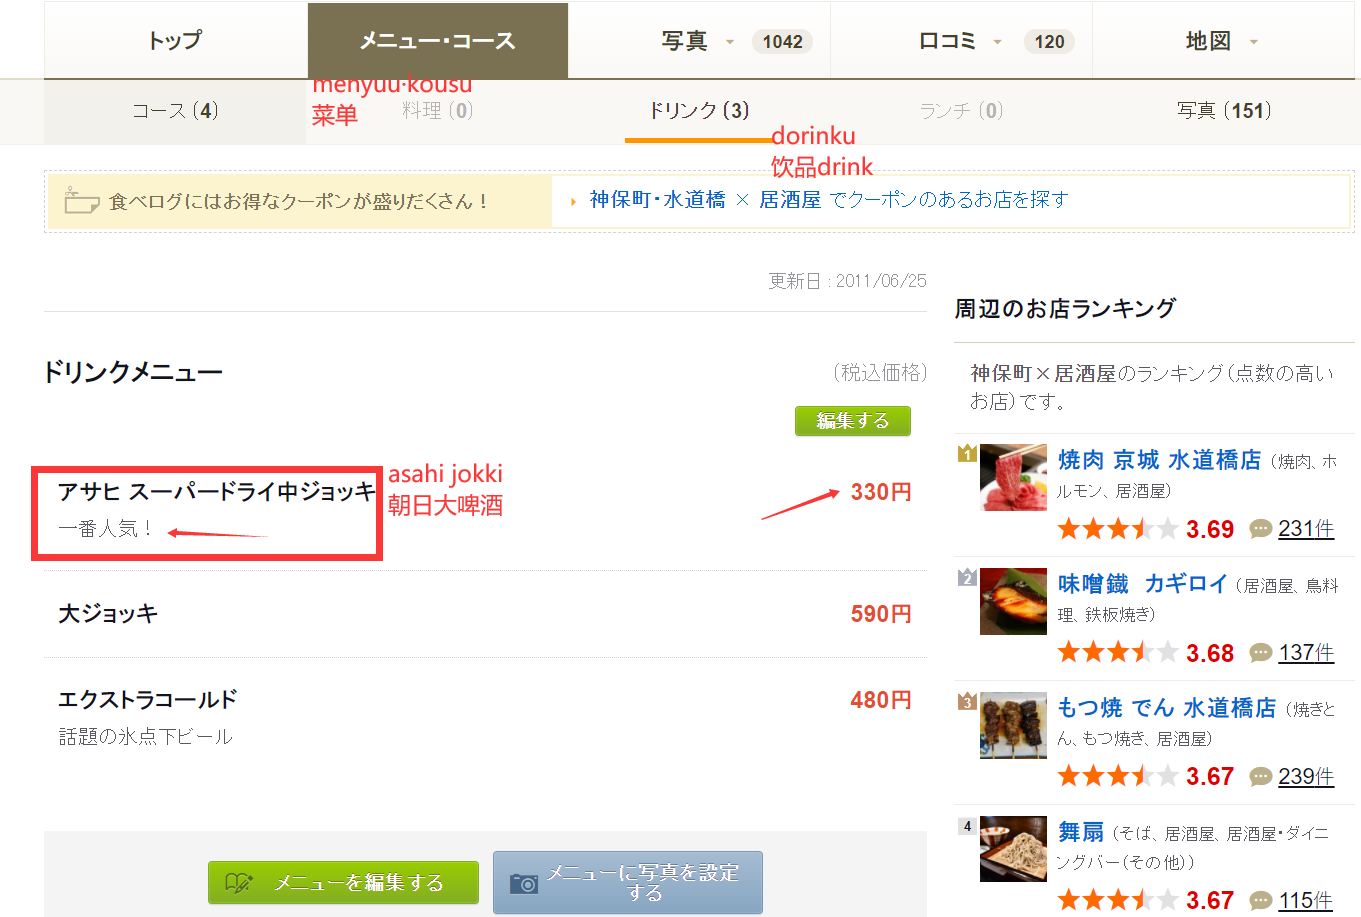Open 舞扇 restaurant link
The width and height of the screenshot is (1361, 917).
tap(1081, 832)
